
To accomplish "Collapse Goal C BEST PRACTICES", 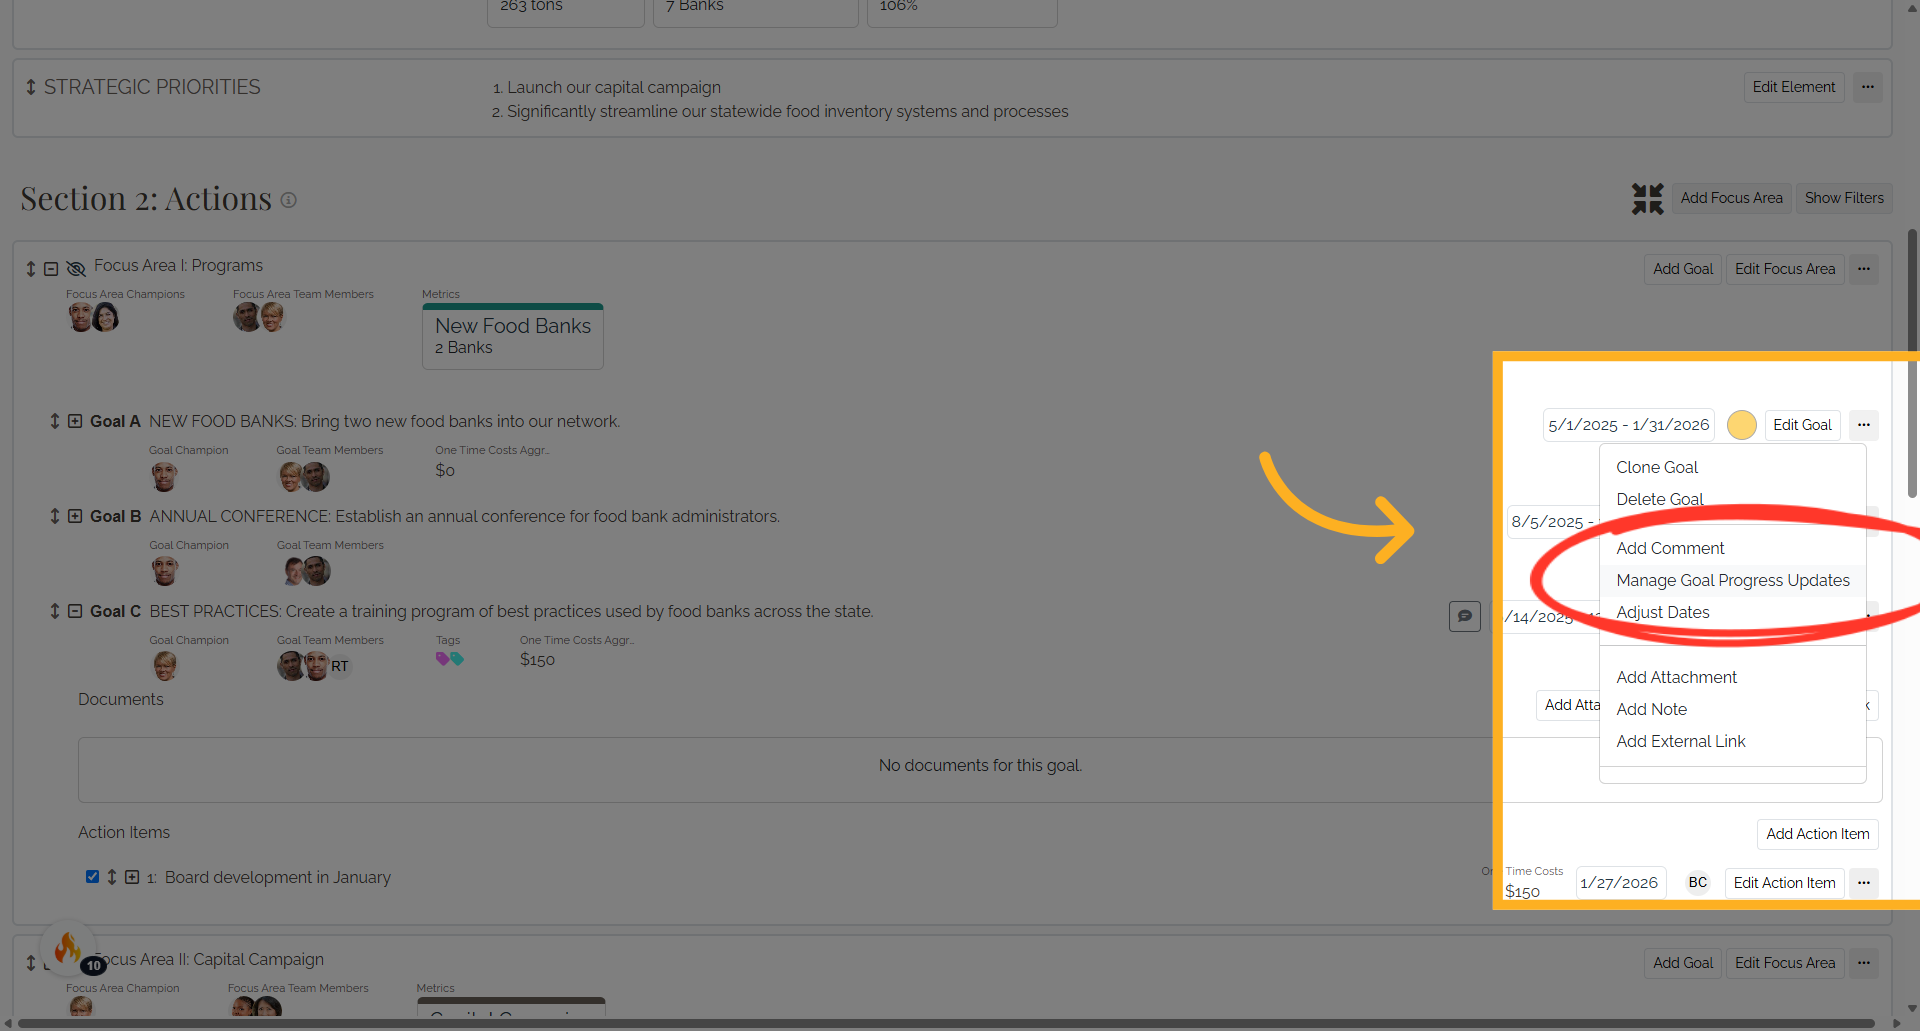I will point(75,611).
